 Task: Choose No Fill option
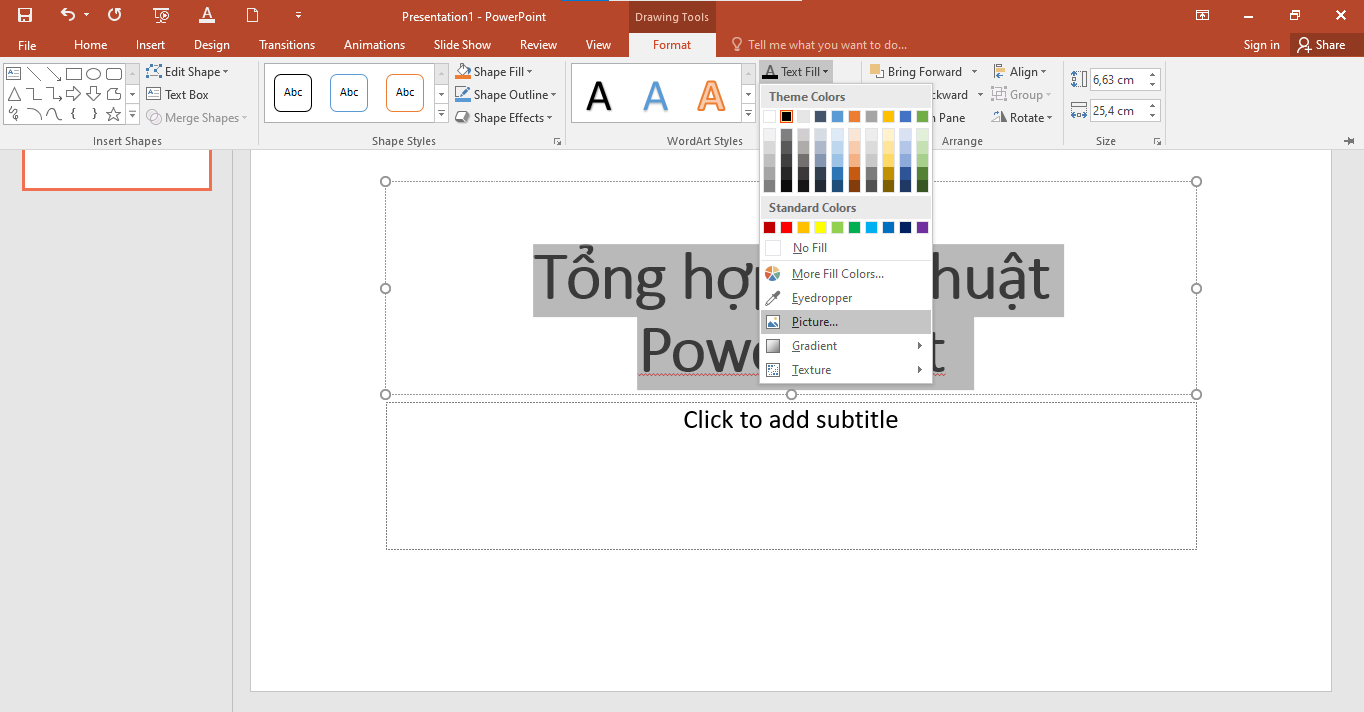point(846,248)
